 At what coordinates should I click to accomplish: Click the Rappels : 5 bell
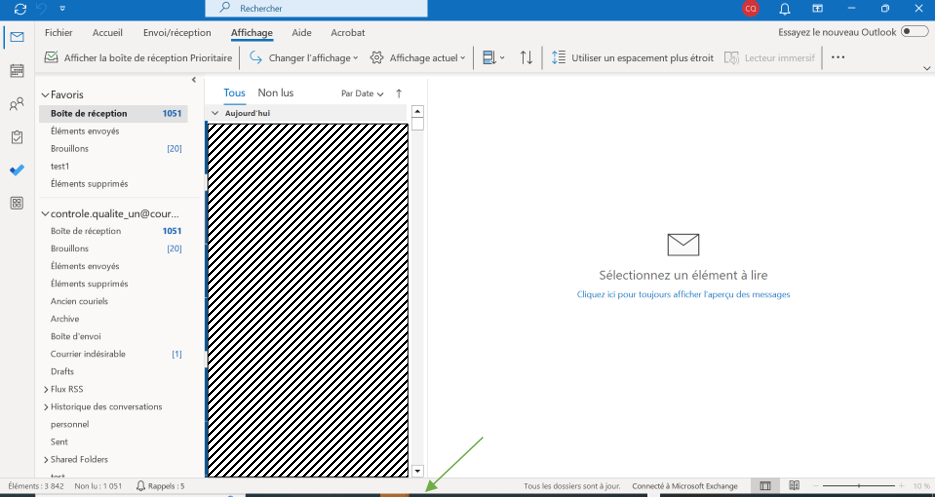point(160,486)
